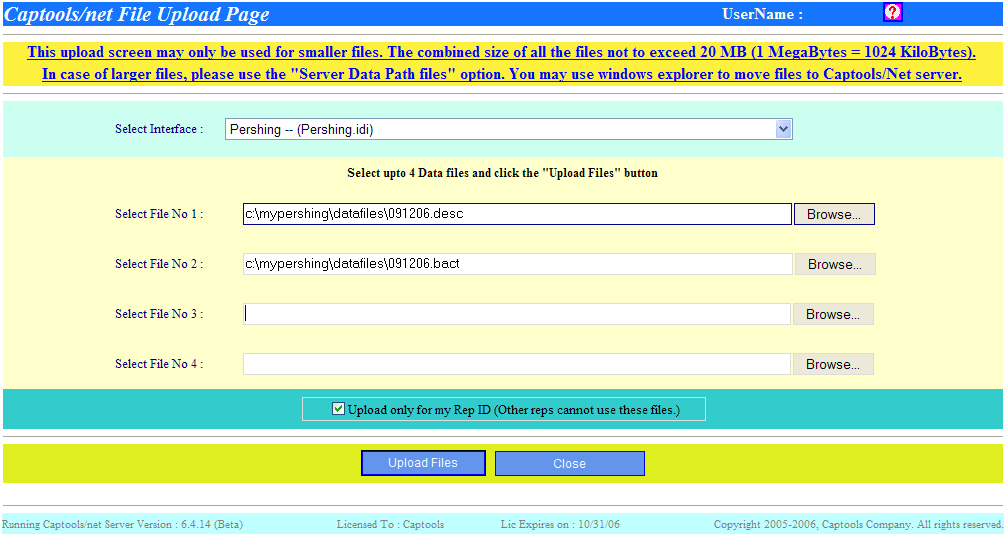Click the 20 MB size limit notice link
The width and height of the screenshot is (1007, 537).
(501, 53)
